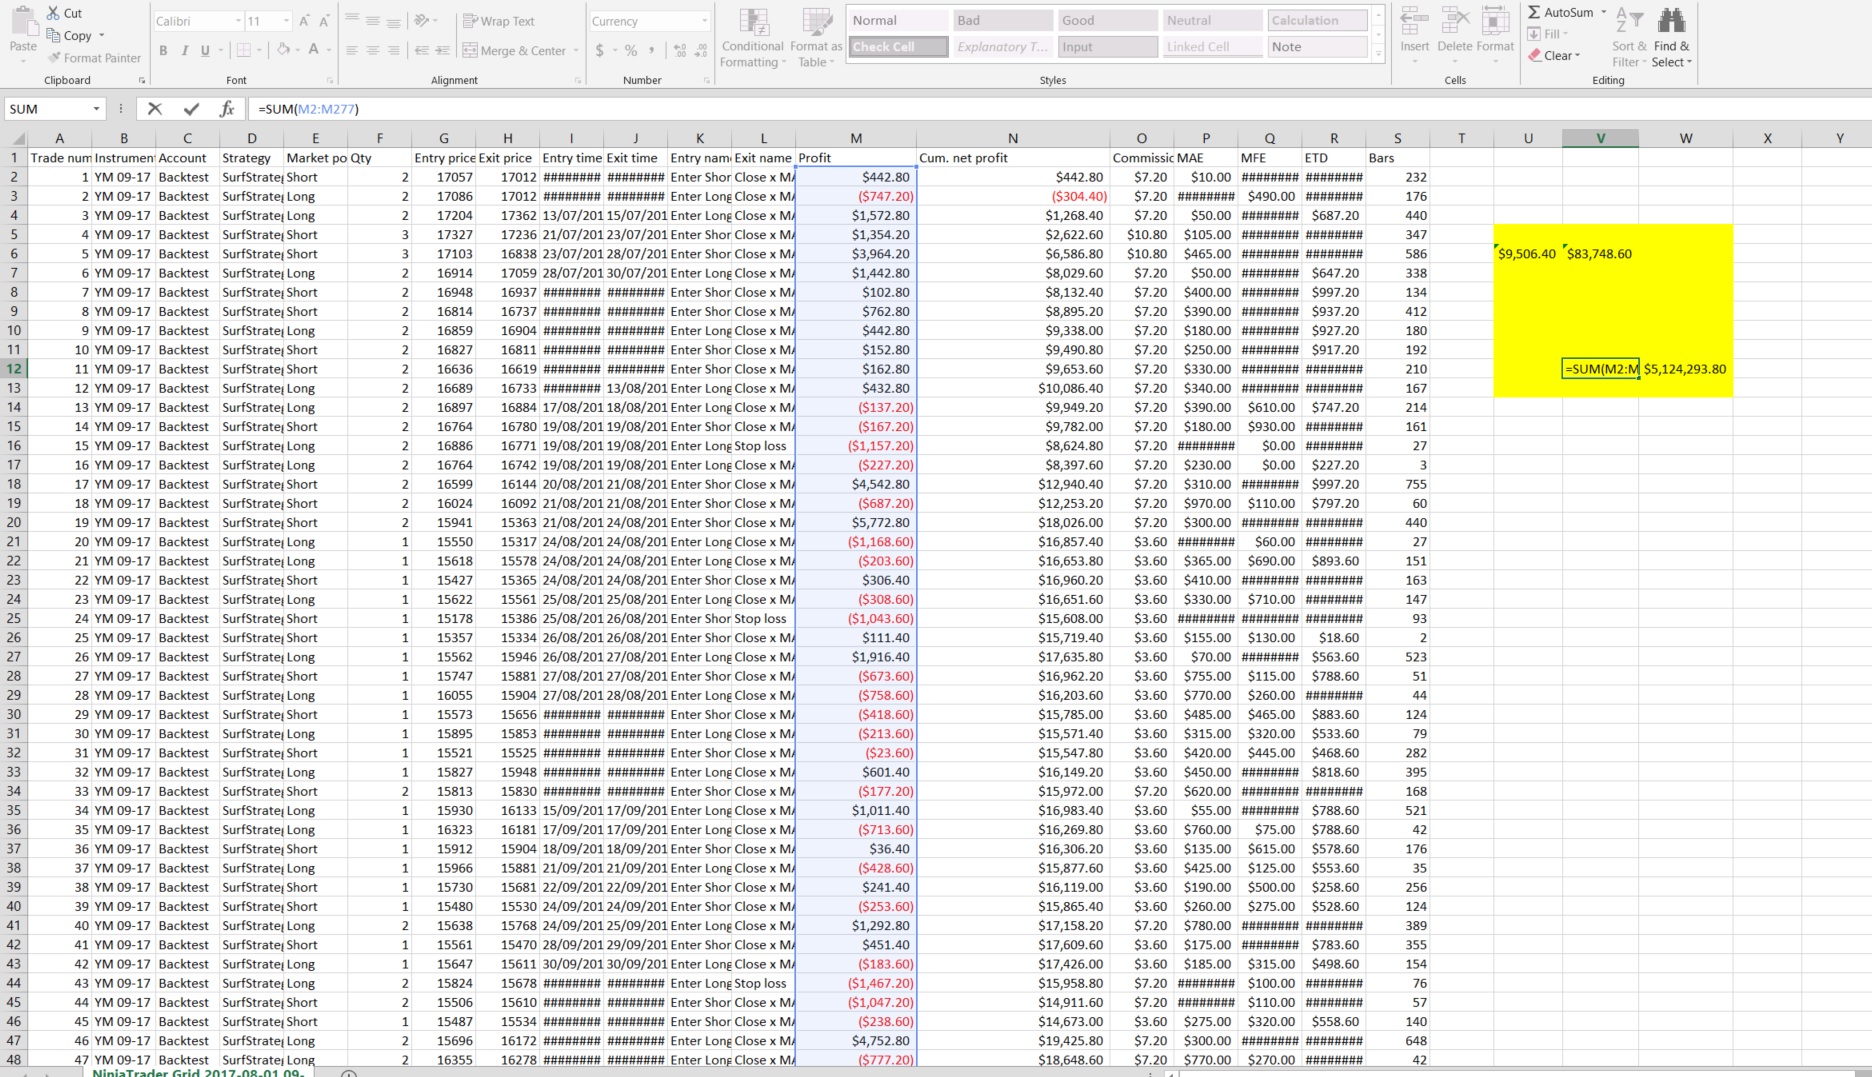The height and width of the screenshot is (1077, 1872).
Task: Open the Insert Function fx dialog
Action: tap(227, 109)
